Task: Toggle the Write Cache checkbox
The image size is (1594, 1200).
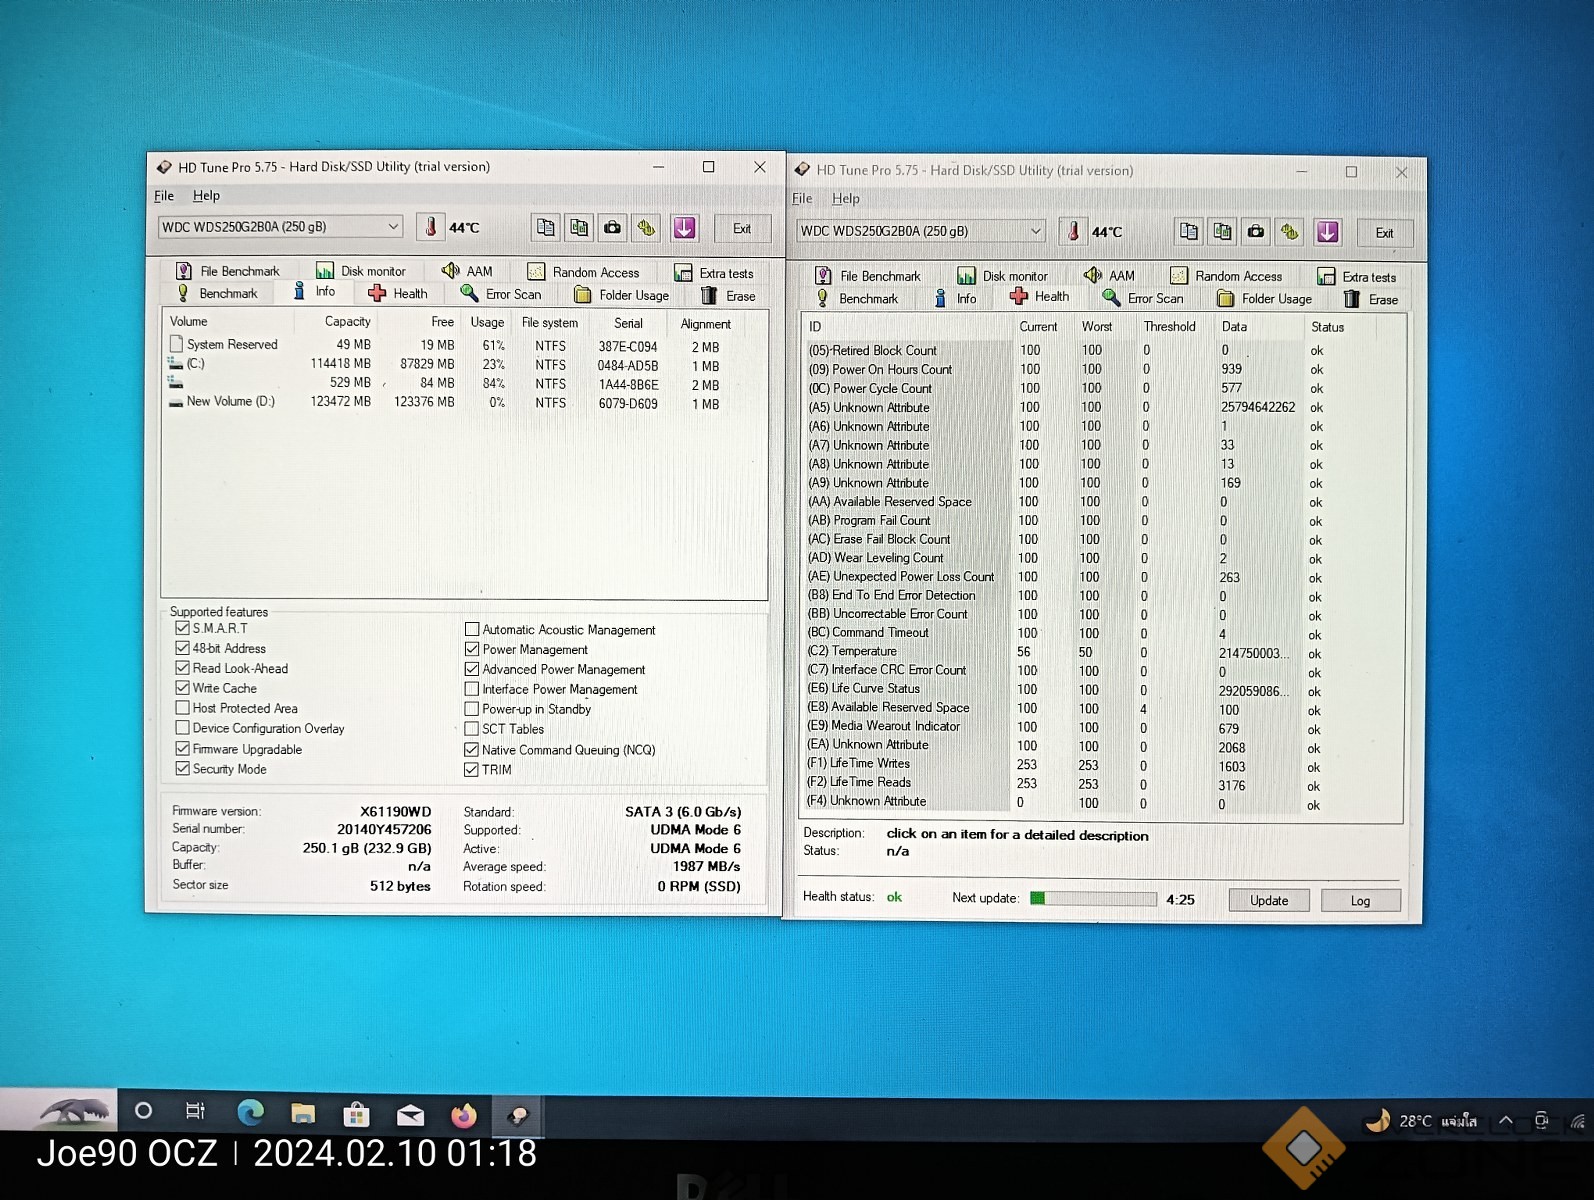Action: [x=182, y=688]
